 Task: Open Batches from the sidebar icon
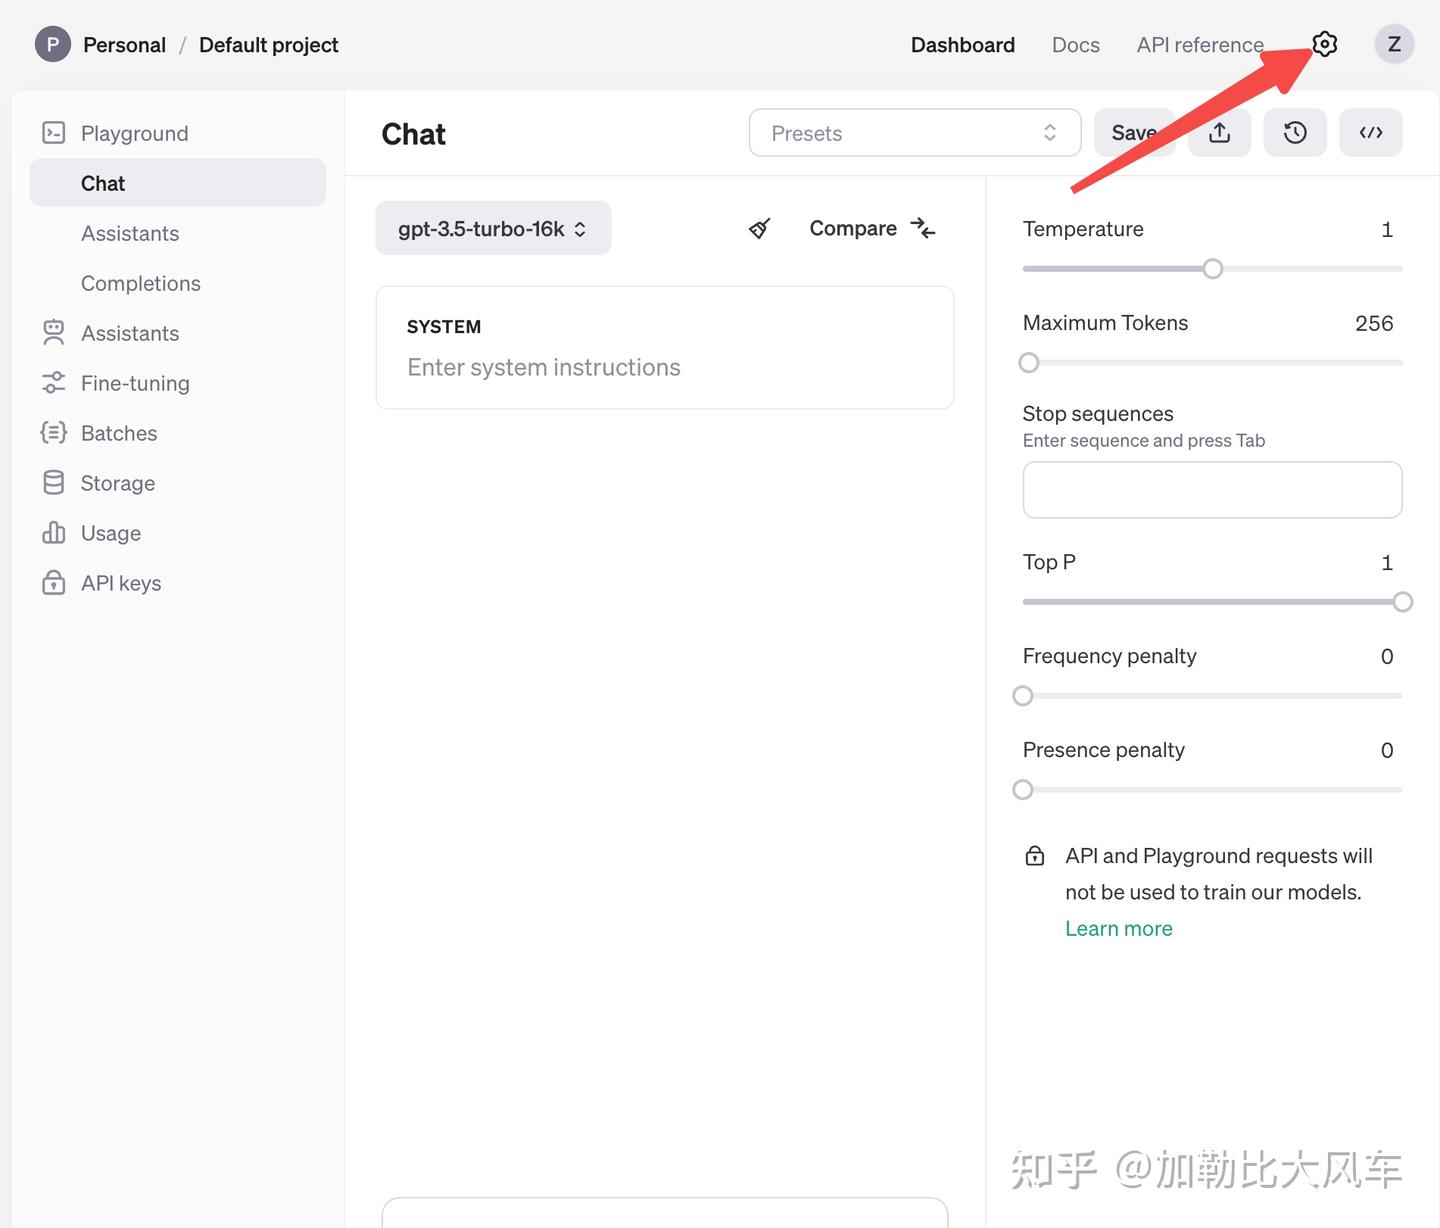click(x=53, y=432)
